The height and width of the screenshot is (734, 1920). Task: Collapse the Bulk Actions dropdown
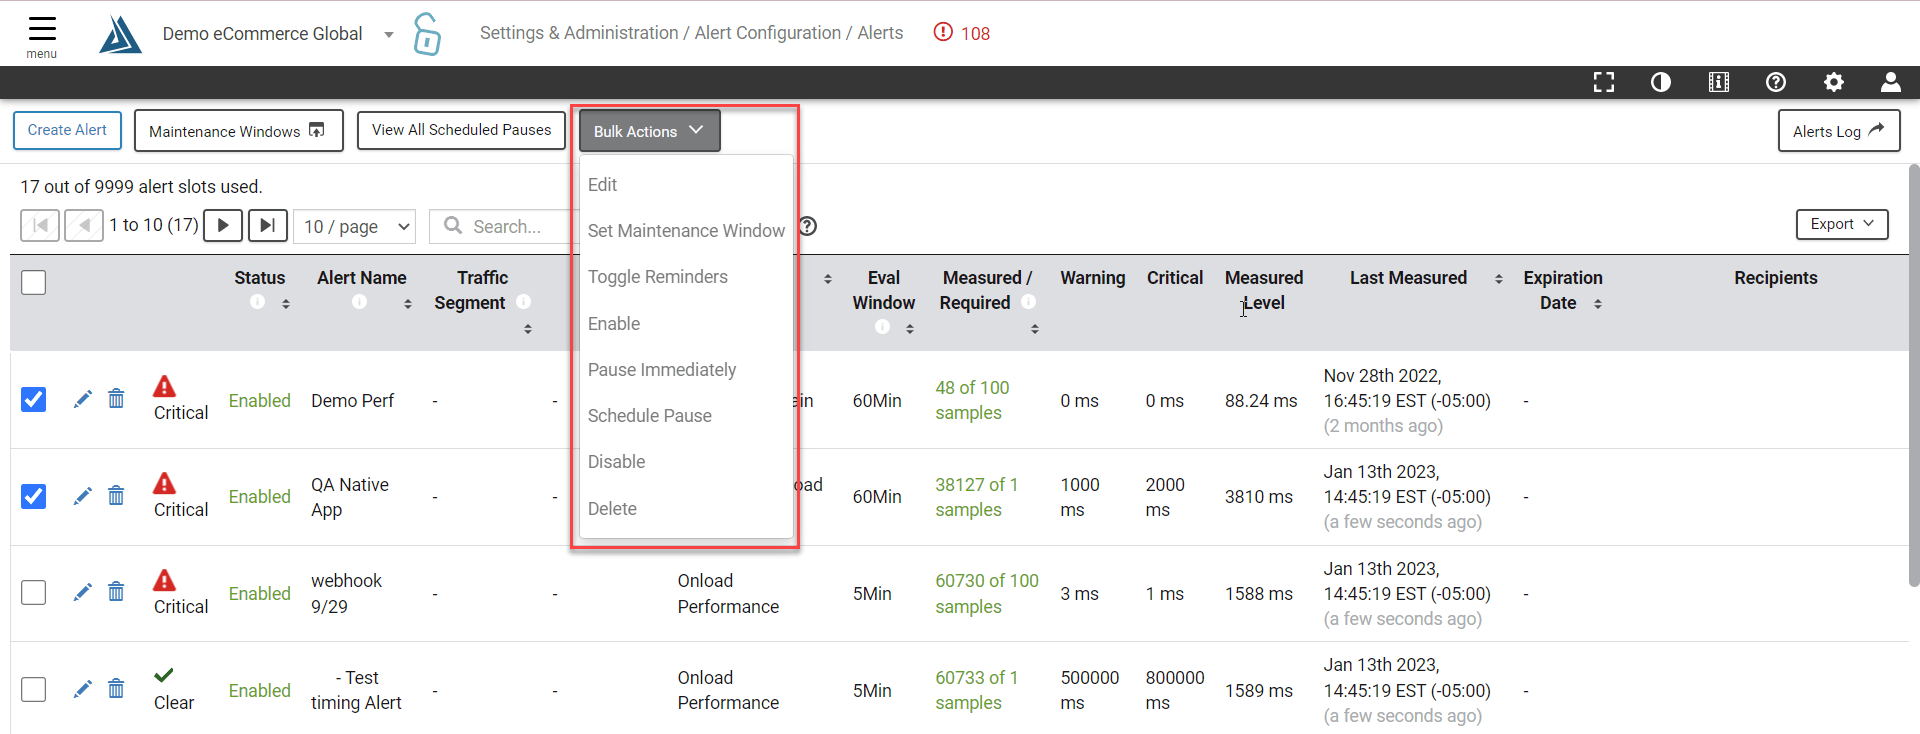[x=649, y=131]
